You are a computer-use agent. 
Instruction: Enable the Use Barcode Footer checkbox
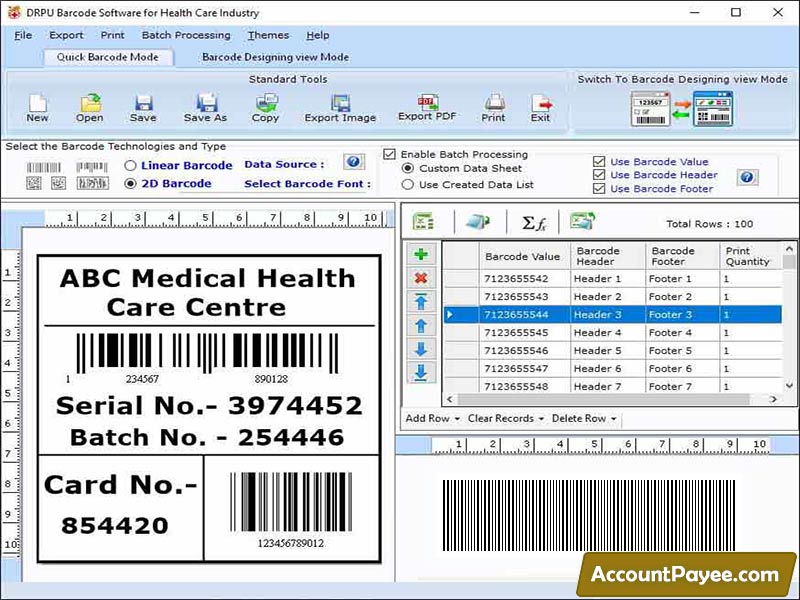point(599,188)
